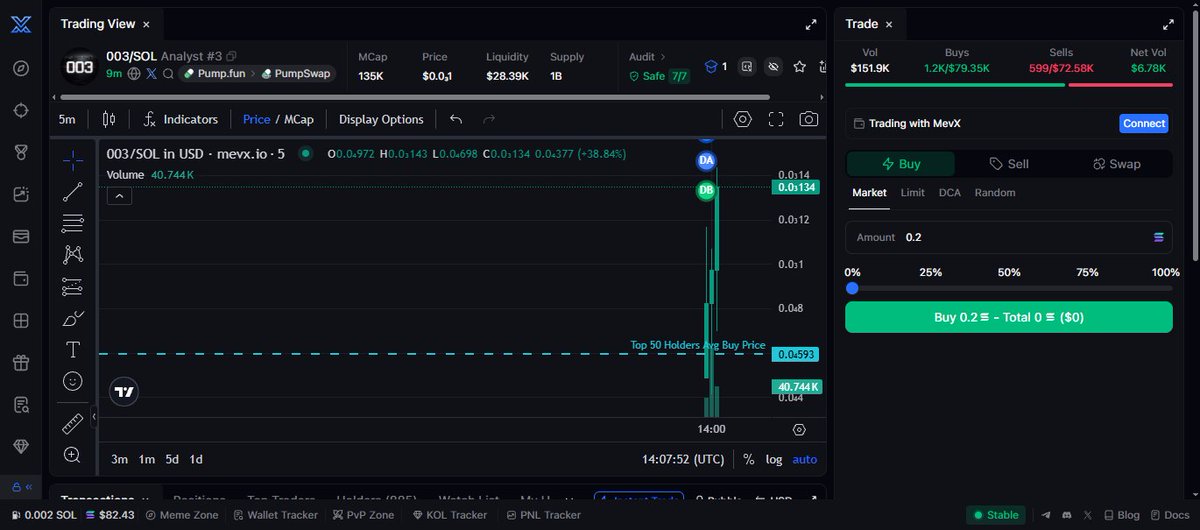Select the trend line drawing tool

tap(72, 191)
